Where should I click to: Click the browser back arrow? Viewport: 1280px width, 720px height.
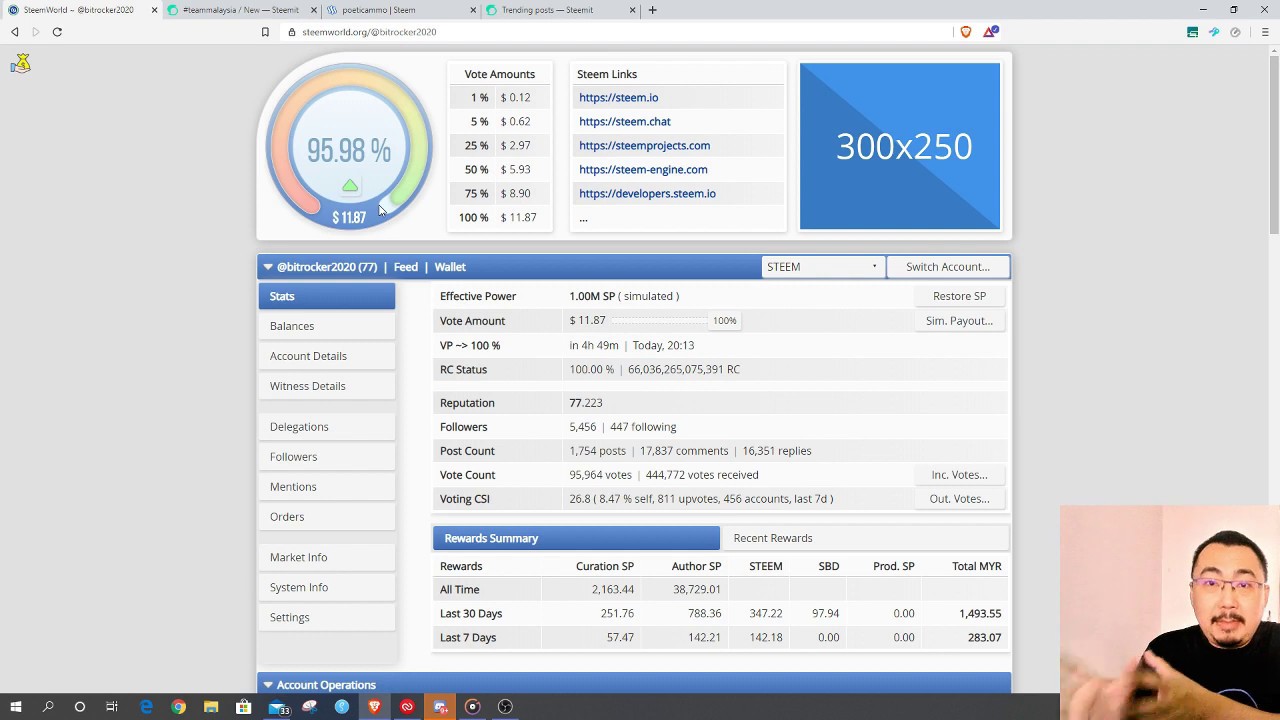[15, 32]
